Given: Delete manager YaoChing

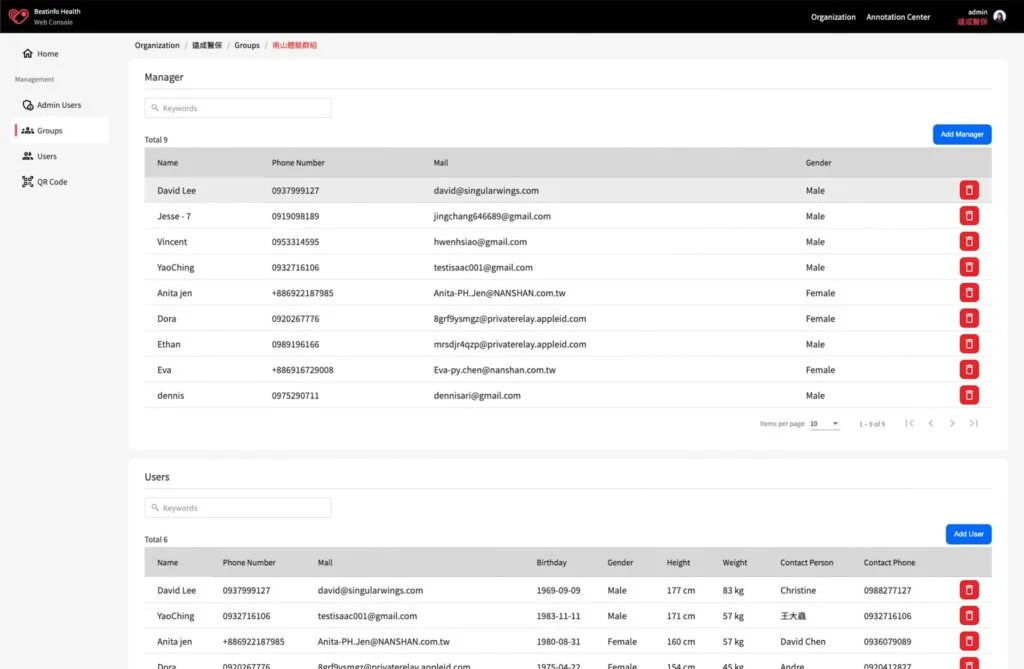Looking at the screenshot, I should tap(968, 267).
